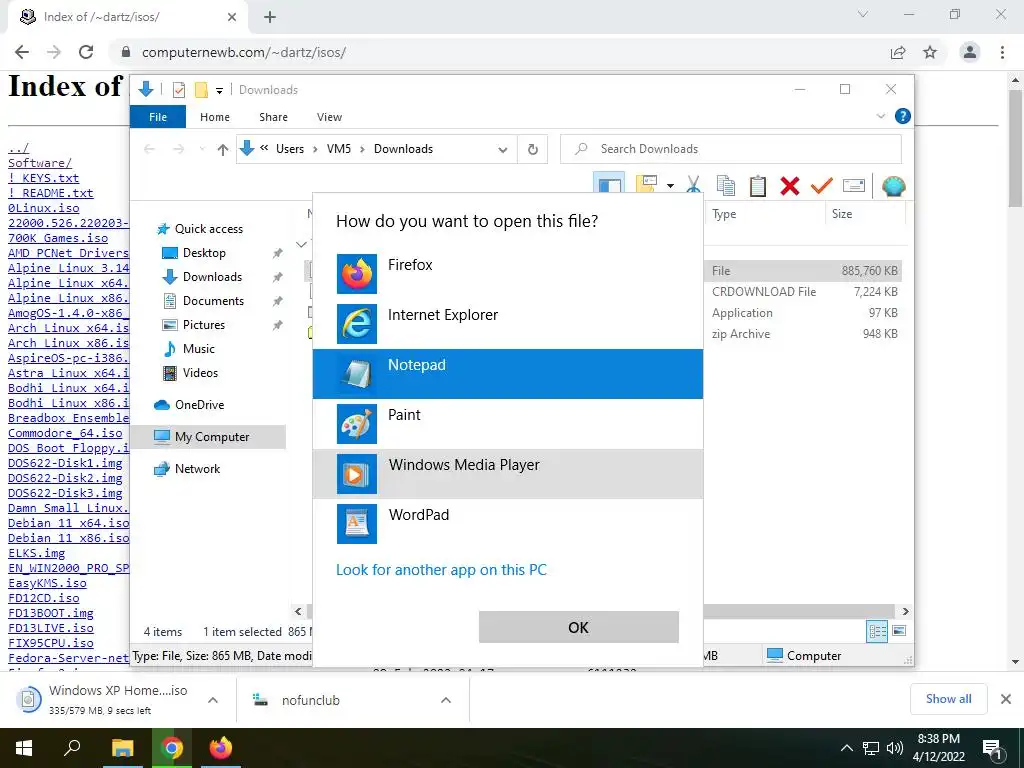Confirm with the OK button

tap(579, 627)
